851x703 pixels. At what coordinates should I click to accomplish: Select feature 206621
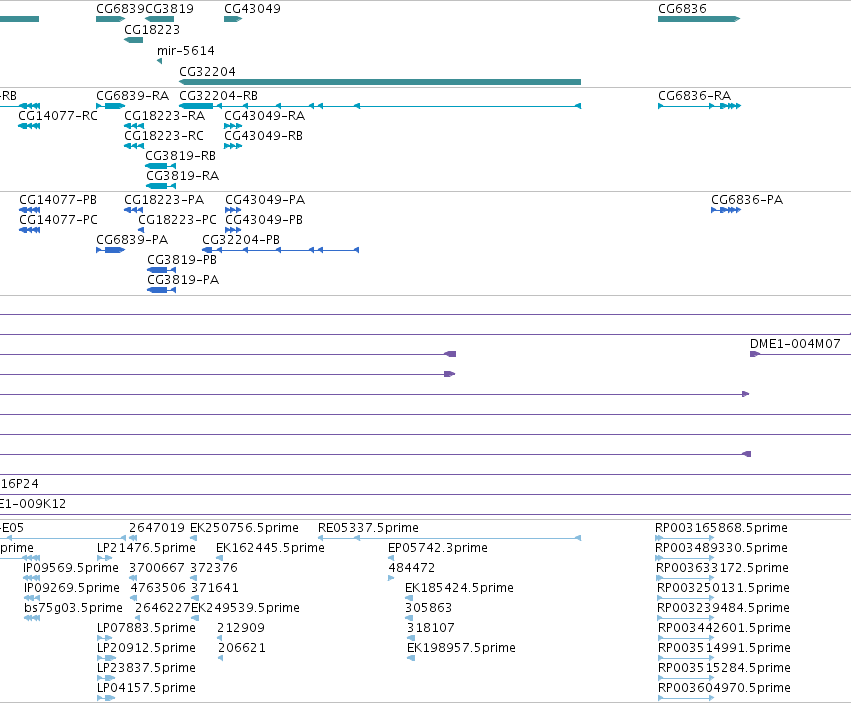pos(220,658)
